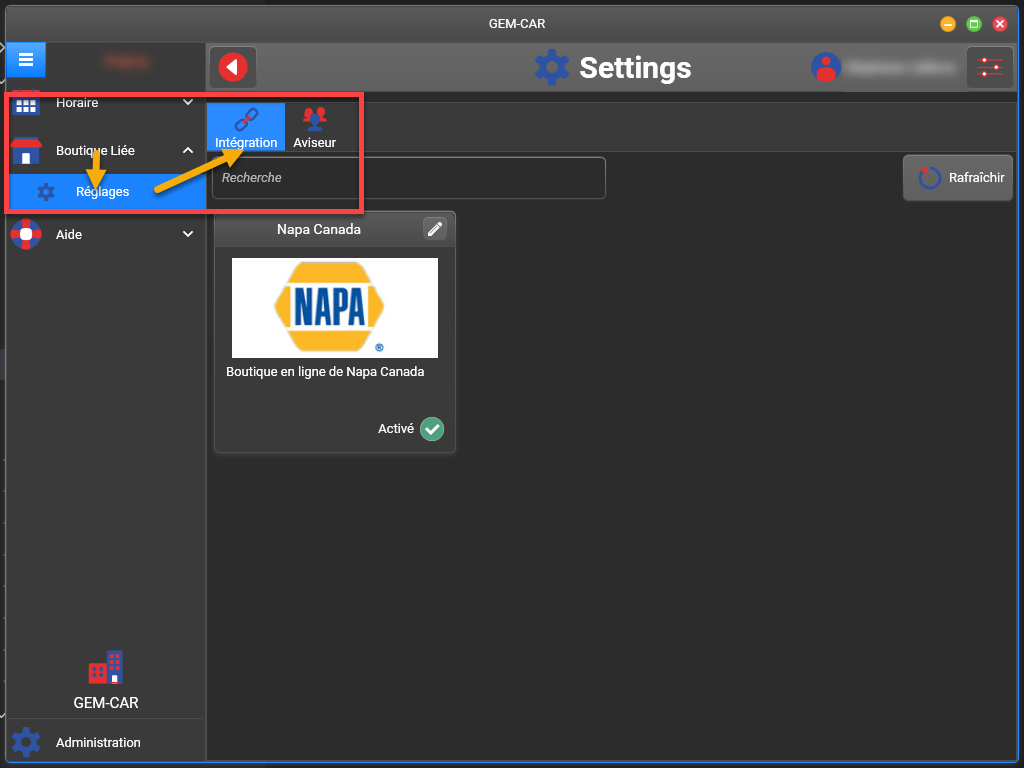Viewport: 1024px width, 768px height.
Task: Click the NAPA logo thumbnail
Action: 335,308
